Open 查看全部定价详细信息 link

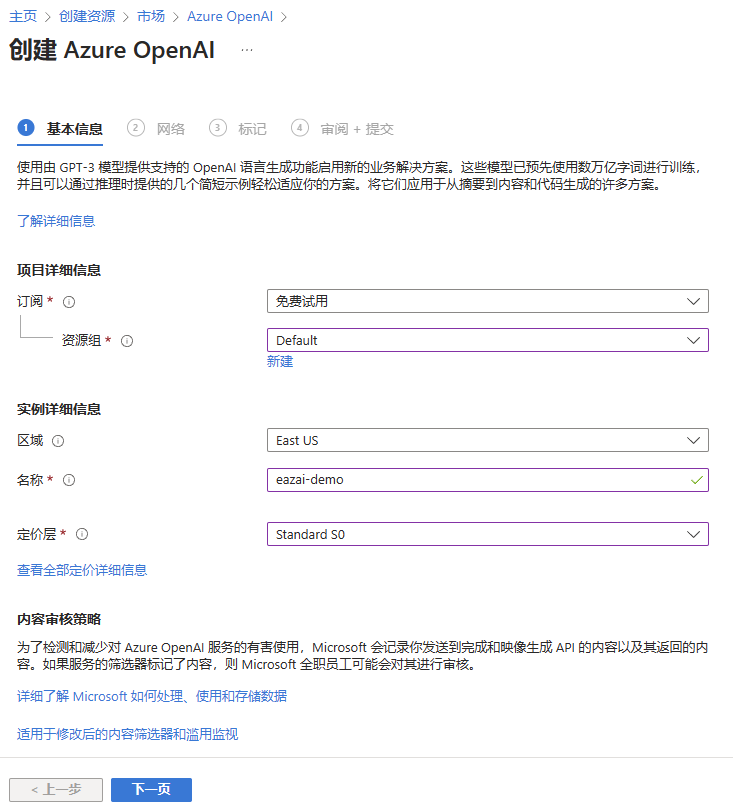(x=82, y=570)
